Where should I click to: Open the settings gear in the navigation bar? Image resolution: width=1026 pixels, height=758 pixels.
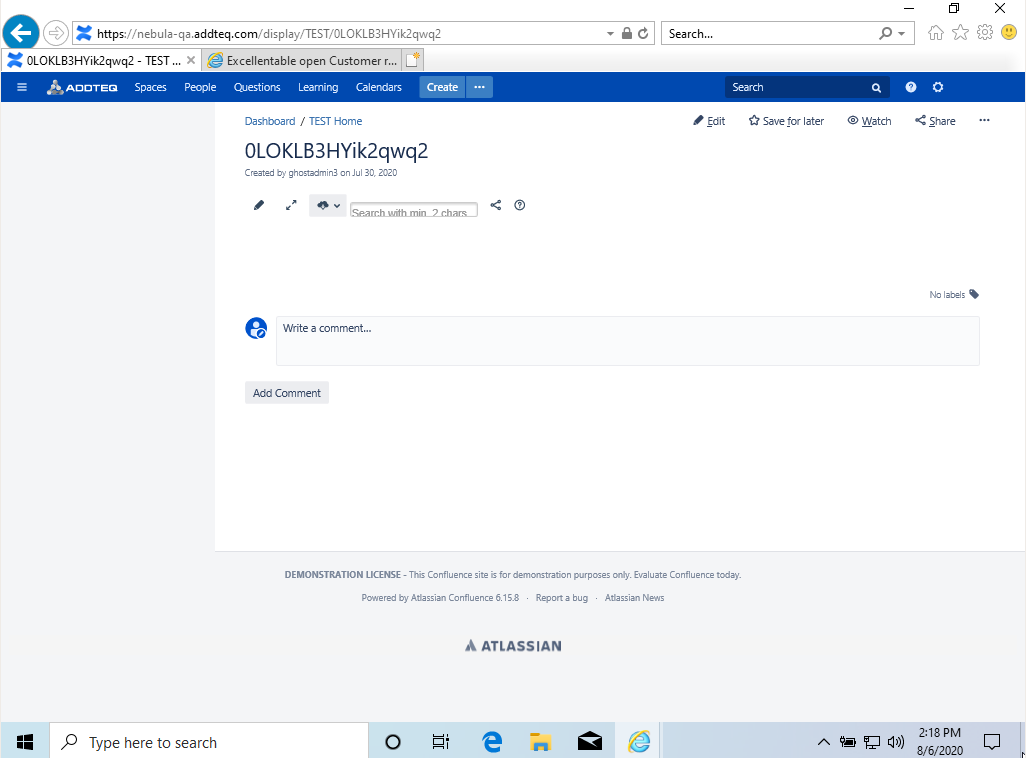(x=937, y=87)
